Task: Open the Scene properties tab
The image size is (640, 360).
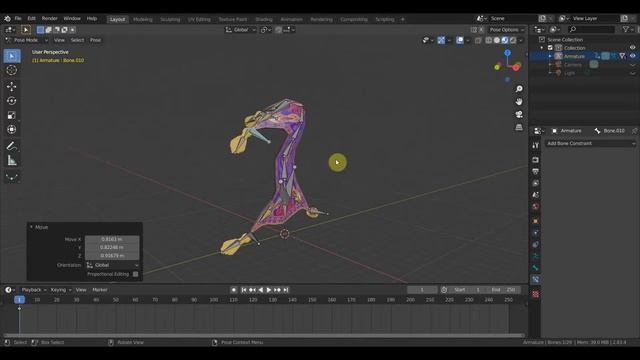Action: point(535,195)
